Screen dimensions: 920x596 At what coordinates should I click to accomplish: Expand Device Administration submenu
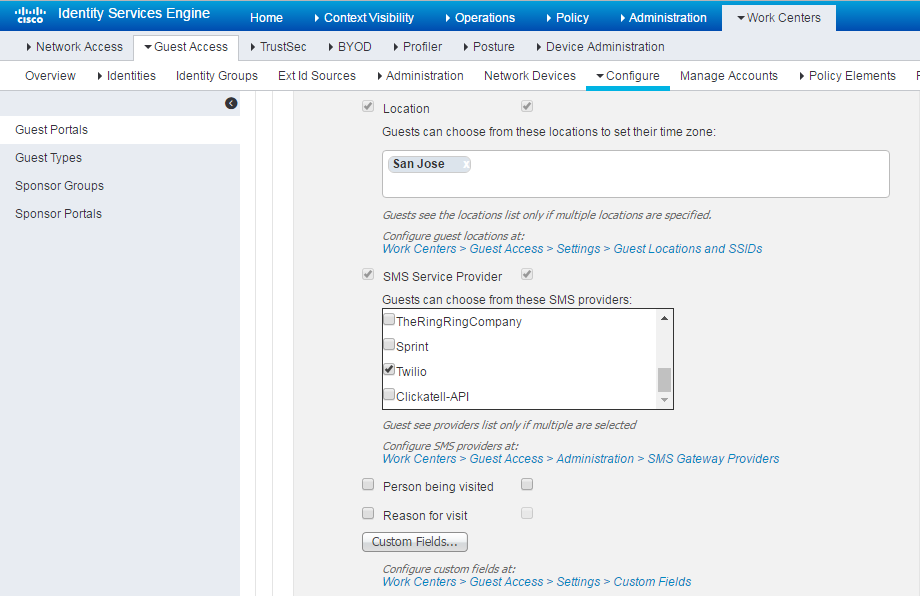[x=600, y=46]
